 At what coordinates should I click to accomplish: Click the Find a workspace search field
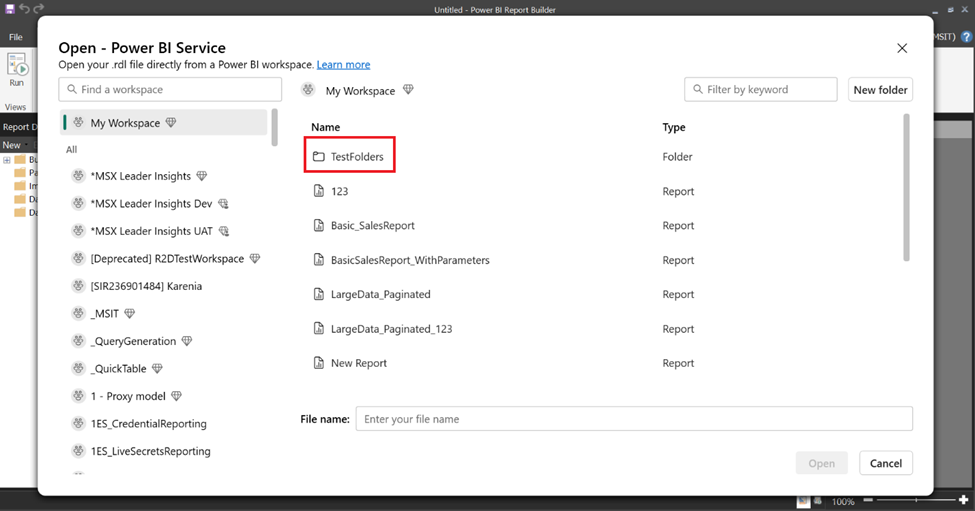170,90
